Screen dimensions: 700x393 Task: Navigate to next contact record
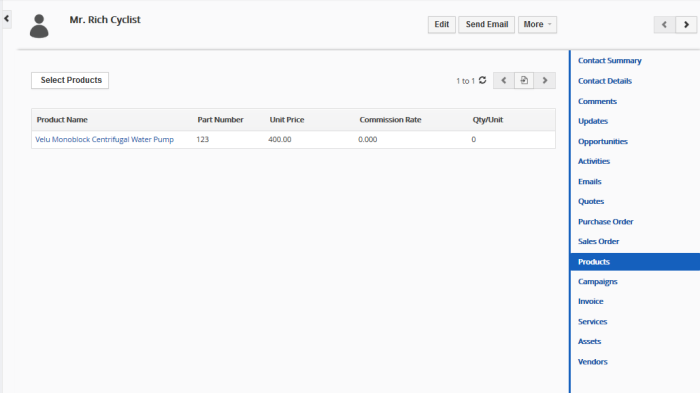pyautogui.click(x=686, y=25)
